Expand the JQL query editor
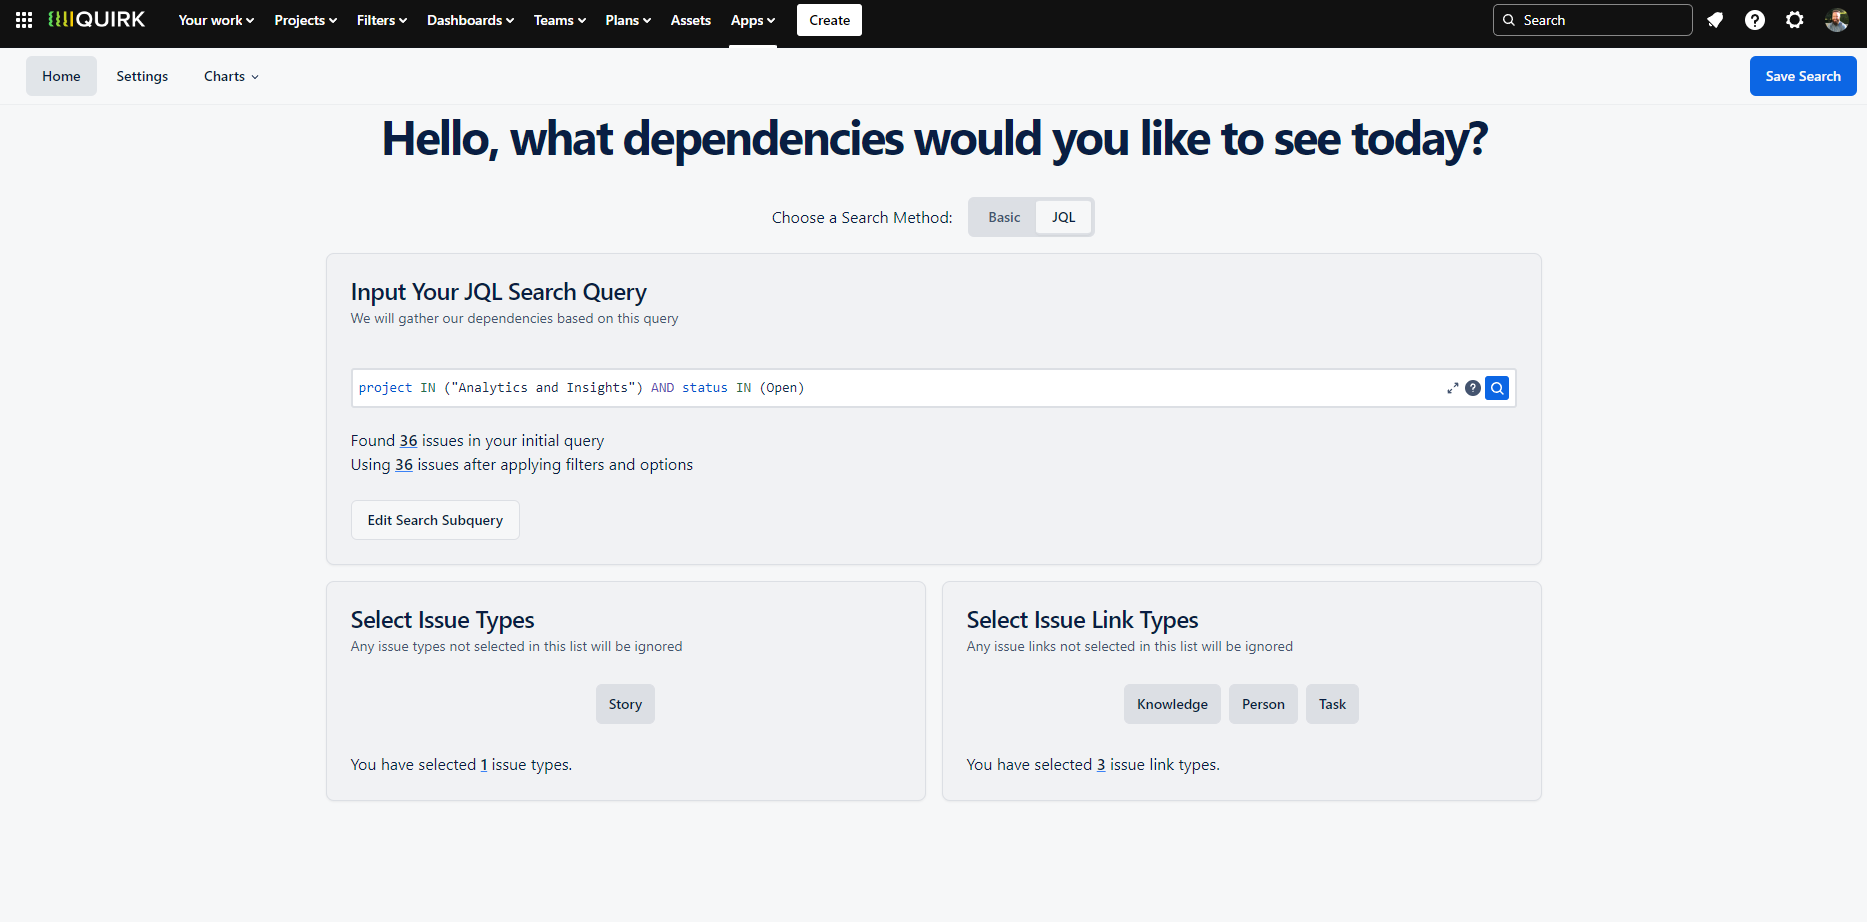The height and width of the screenshot is (922, 1867). pyautogui.click(x=1452, y=388)
